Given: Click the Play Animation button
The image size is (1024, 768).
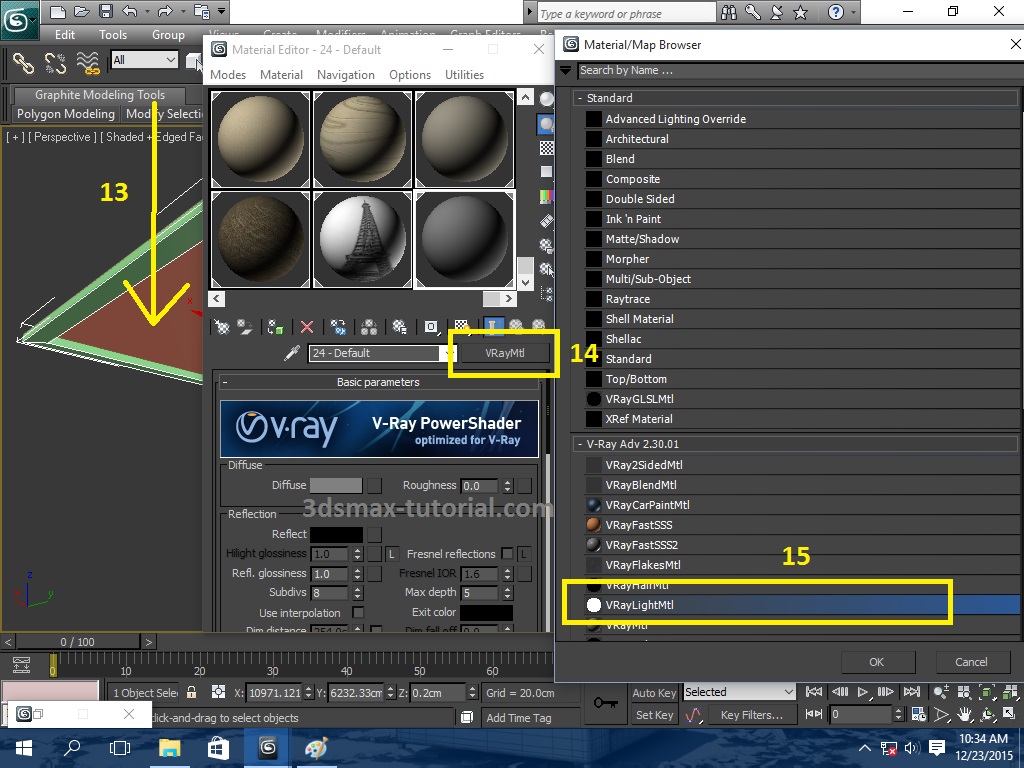Looking at the screenshot, I should click(x=863, y=692).
